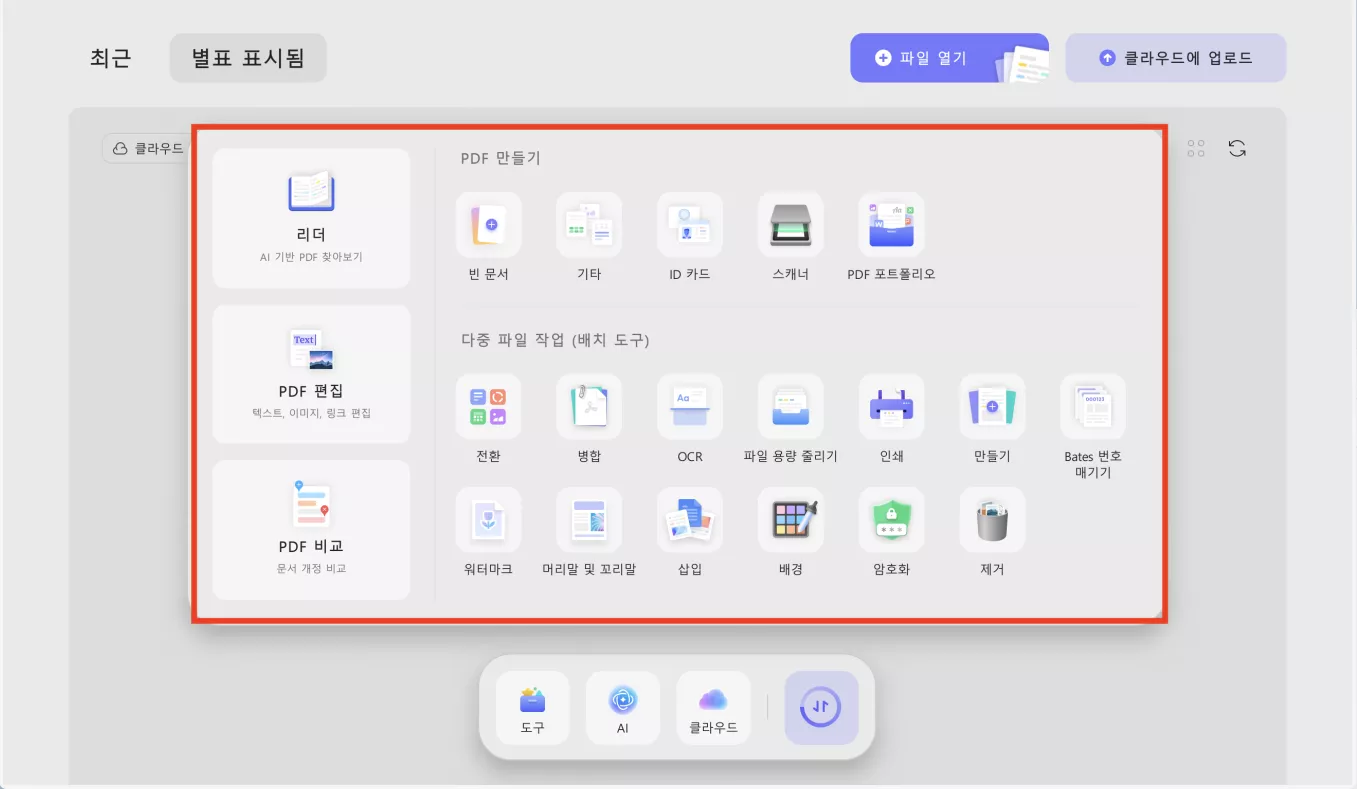Viewport: 1357px width, 789px height.
Task: Select the AI icon in the bottom dock
Action: 622,707
